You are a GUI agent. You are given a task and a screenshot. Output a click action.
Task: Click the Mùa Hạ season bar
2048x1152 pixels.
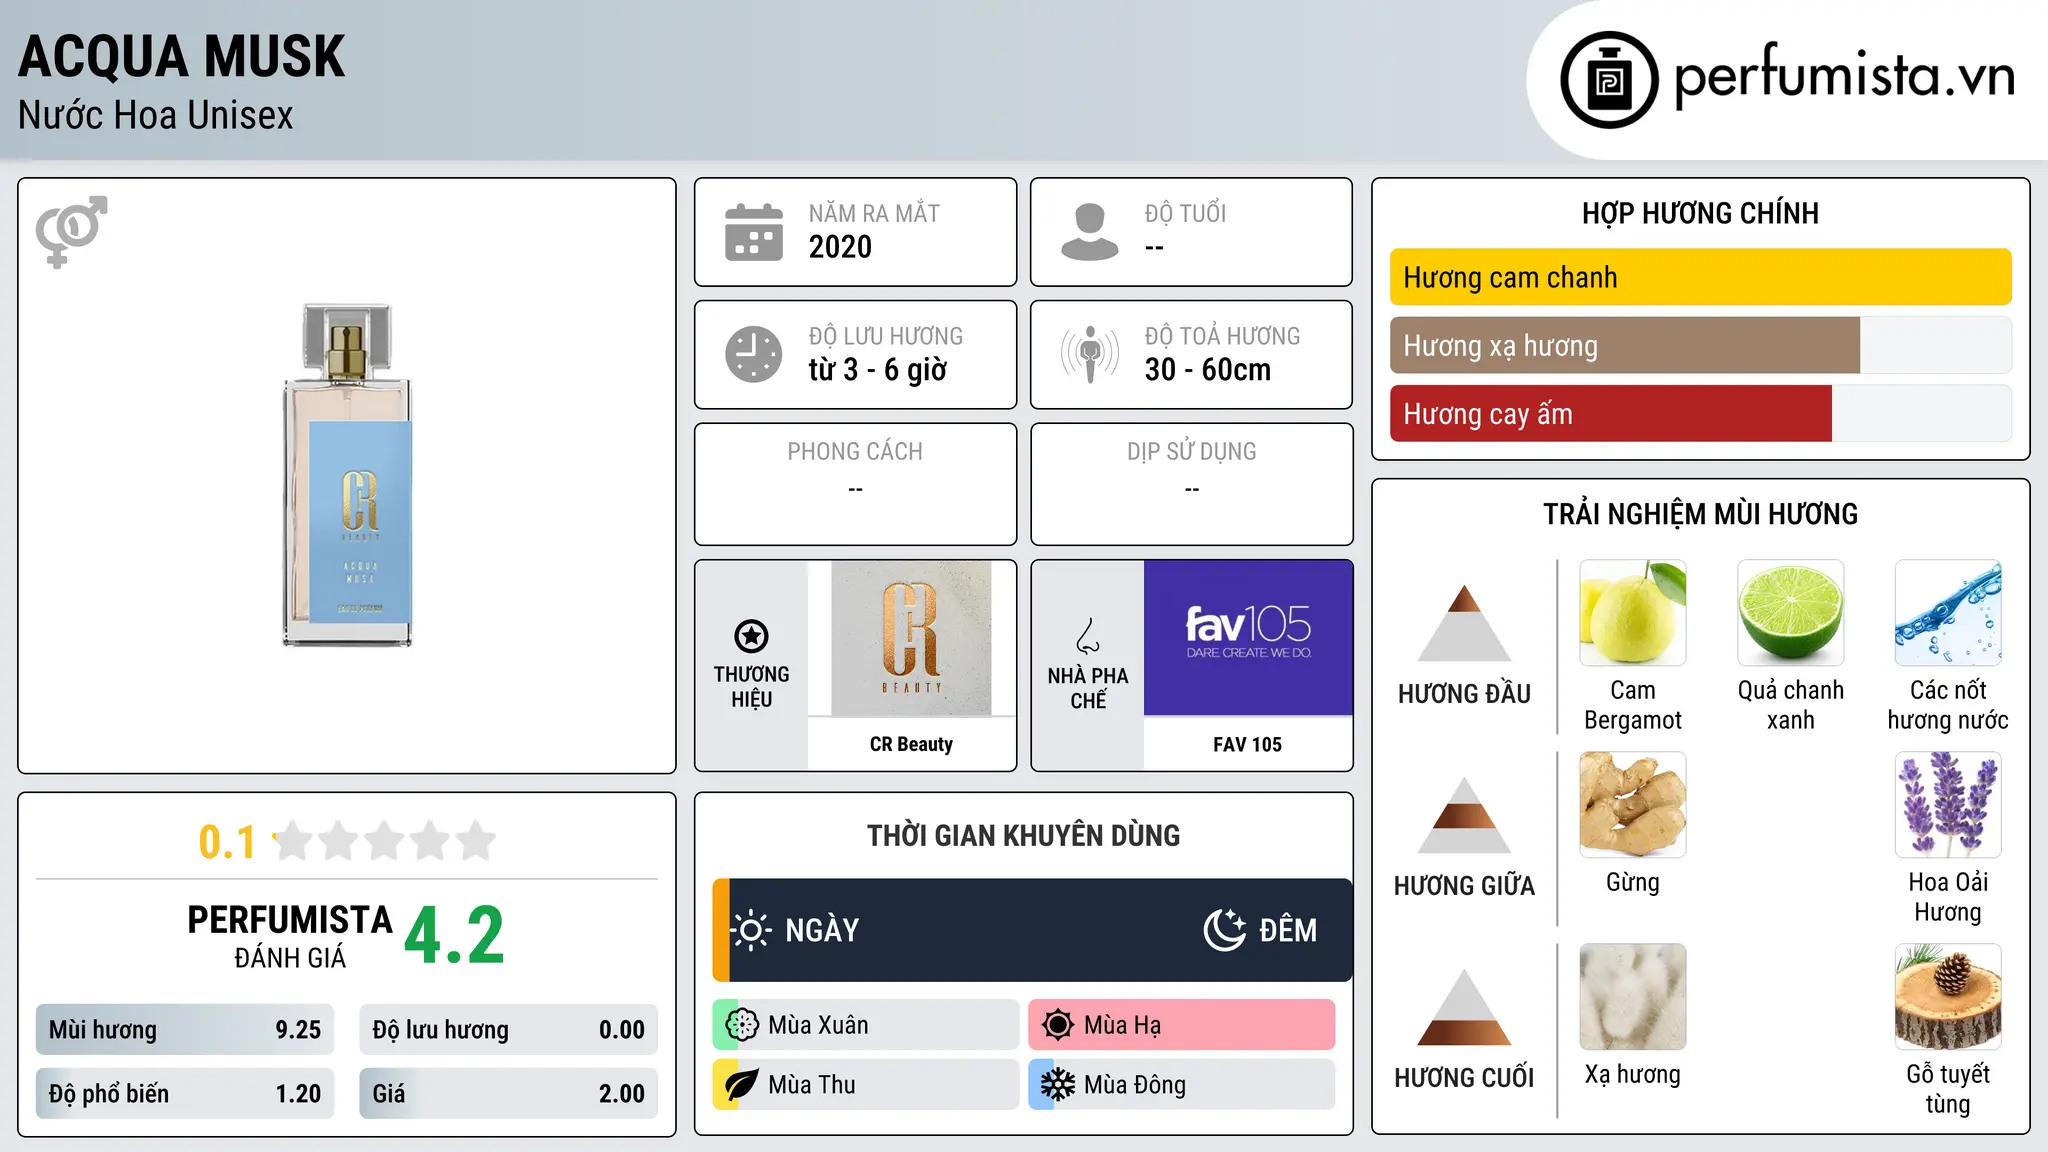(x=1182, y=1025)
